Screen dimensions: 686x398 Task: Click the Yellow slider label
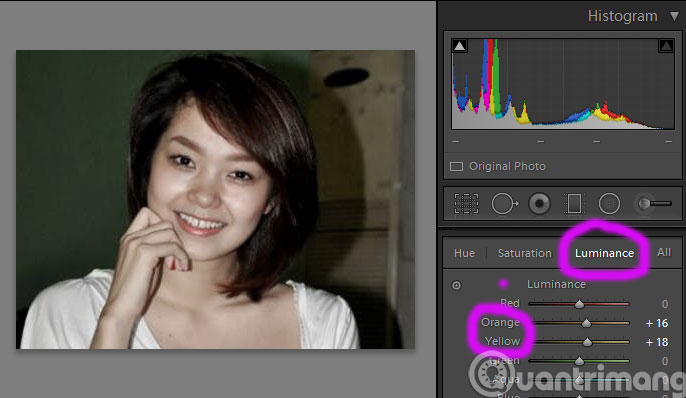[x=502, y=341]
